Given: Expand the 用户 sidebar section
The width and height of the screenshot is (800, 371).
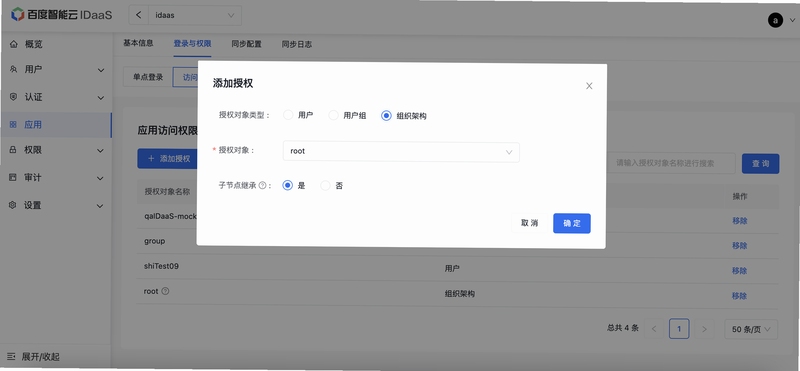Looking at the screenshot, I should point(101,70).
